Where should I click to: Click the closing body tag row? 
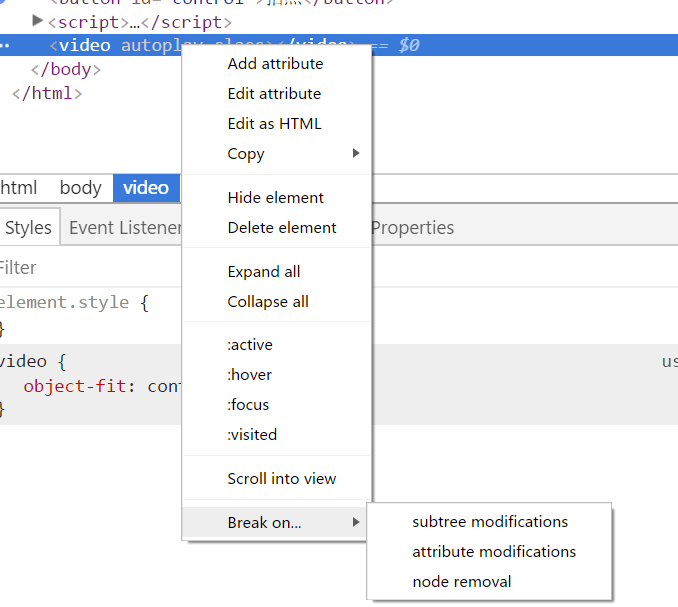tap(66, 69)
